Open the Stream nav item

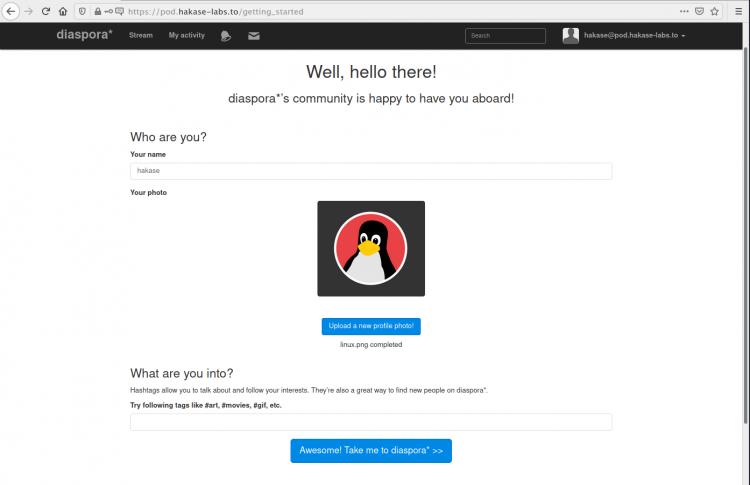(x=141, y=36)
